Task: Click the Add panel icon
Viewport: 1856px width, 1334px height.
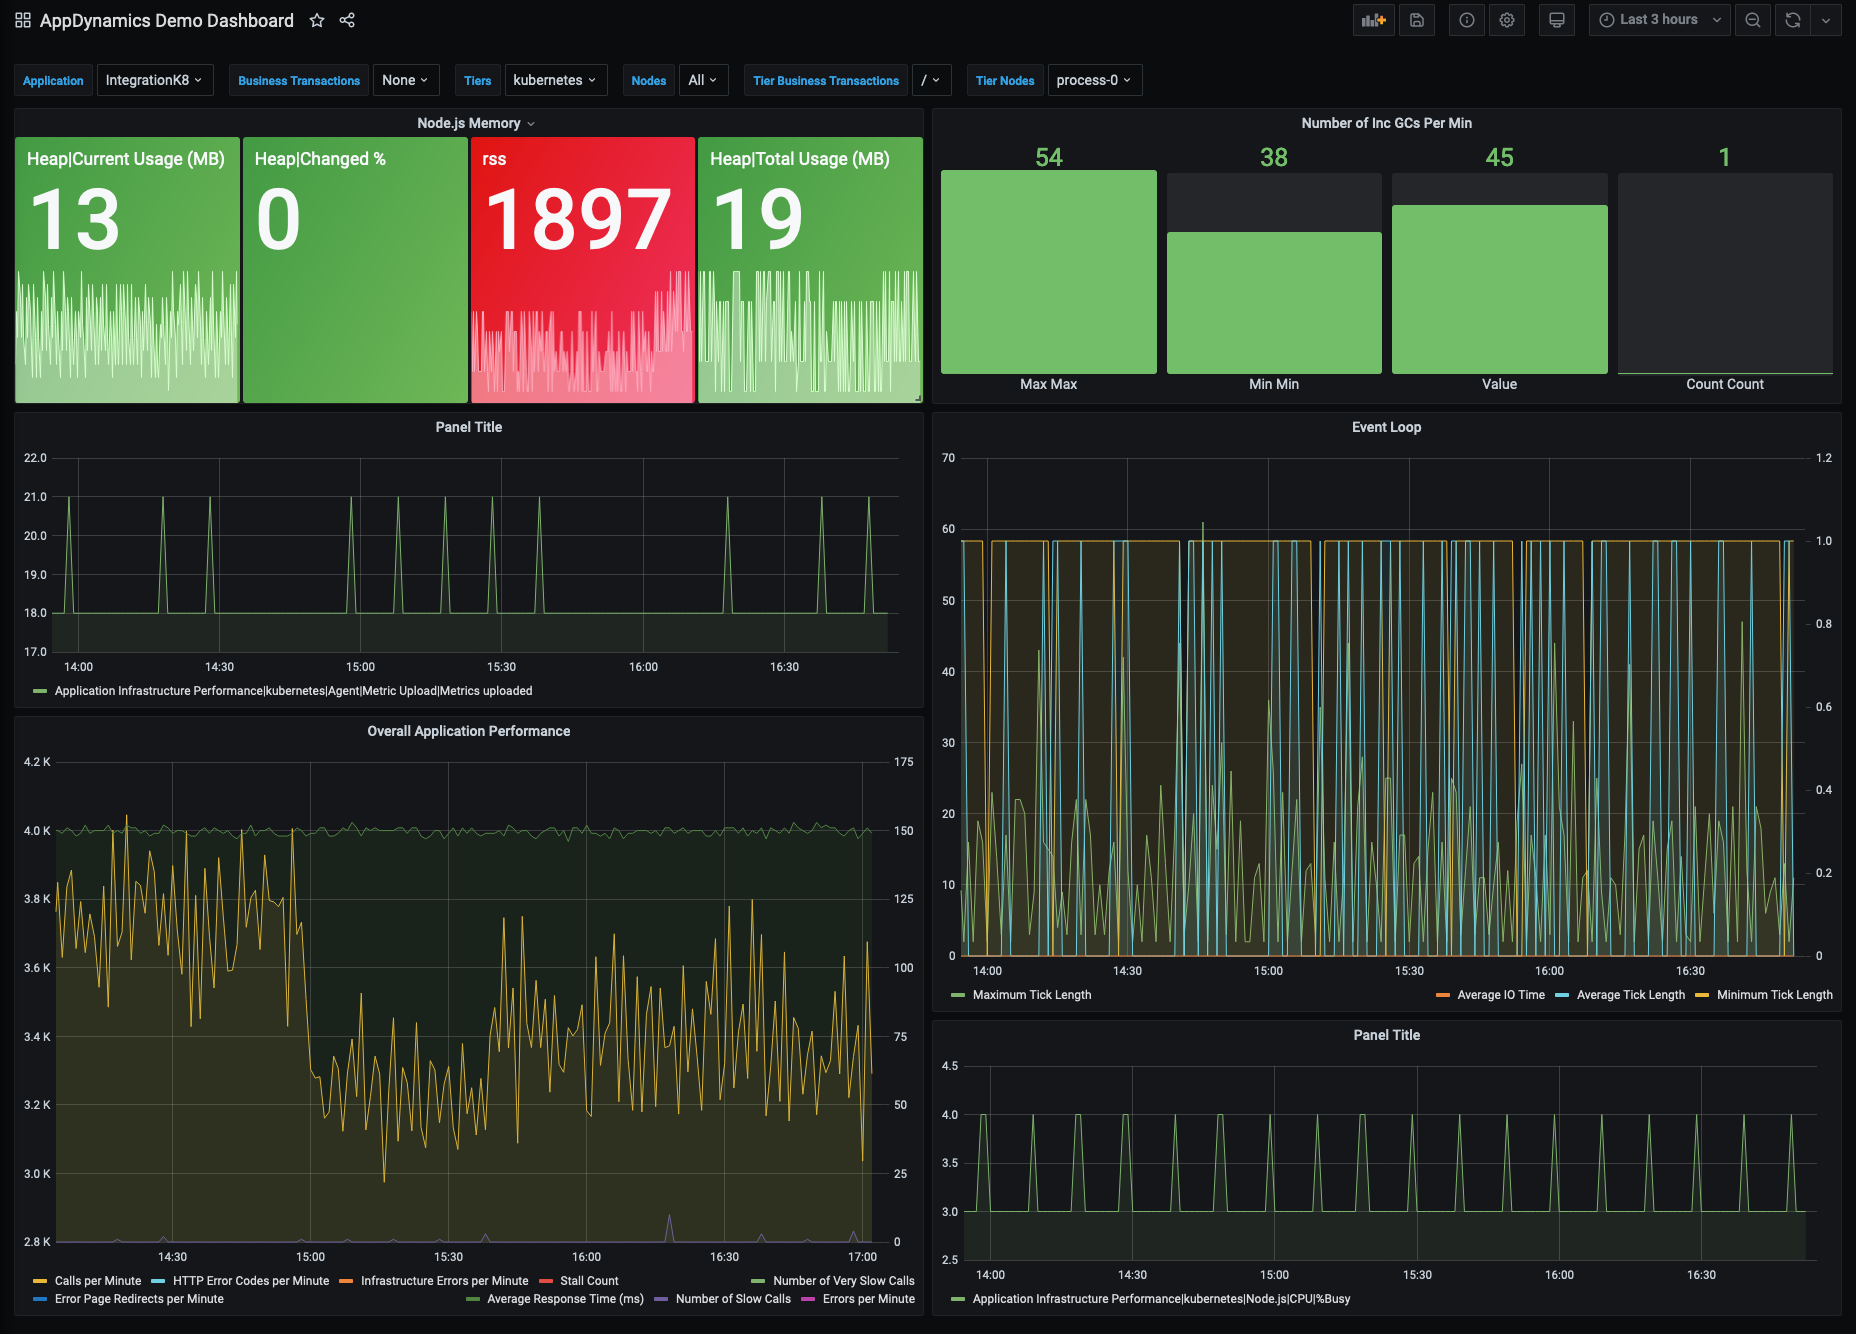Action: [x=1373, y=19]
